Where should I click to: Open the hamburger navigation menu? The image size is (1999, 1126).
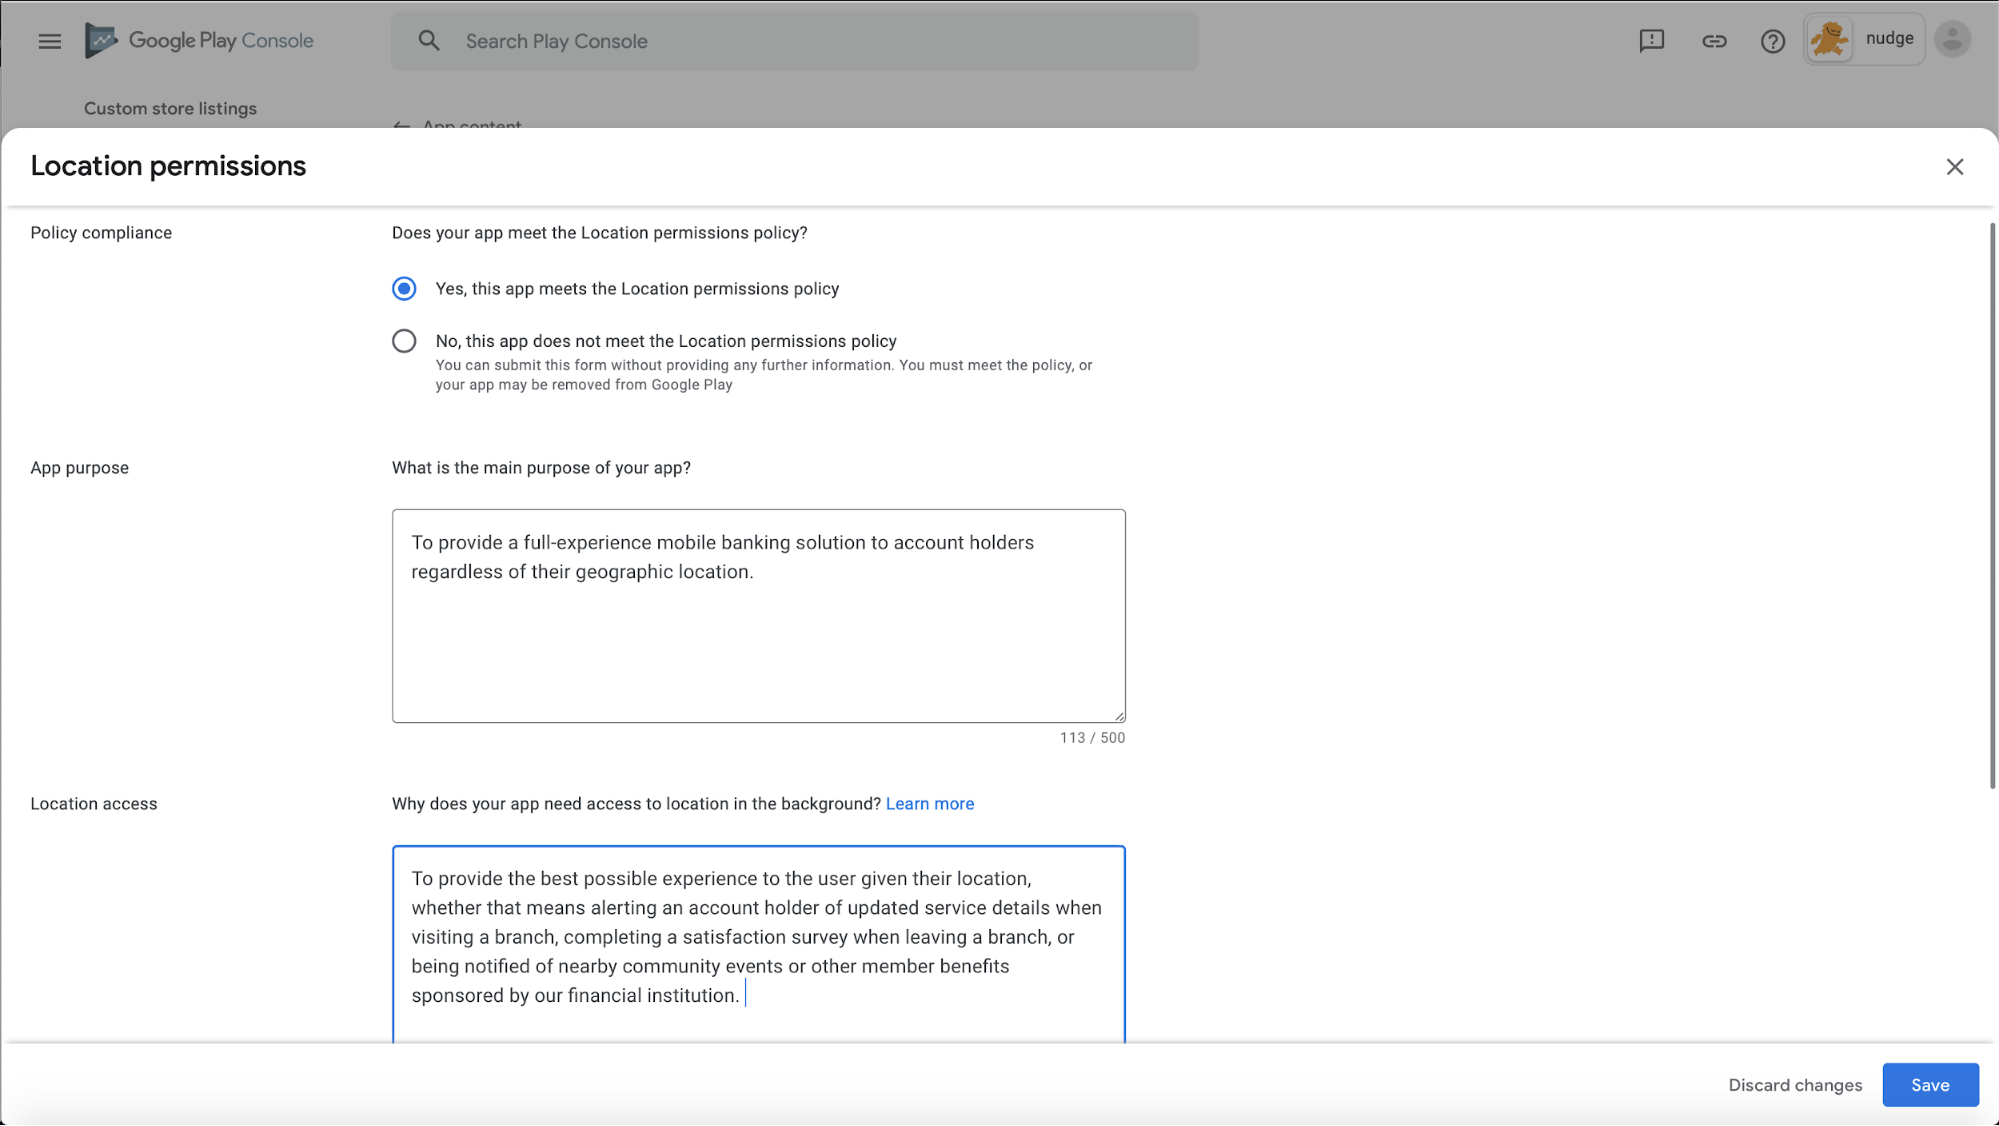pyautogui.click(x=49, y=41)
